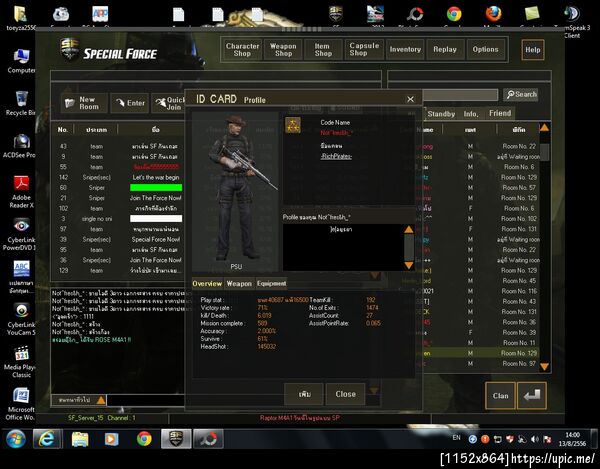Click the soldier character thumbnail
The width and height of the screenshot is (600, 469).
click(x=236, y=191)
